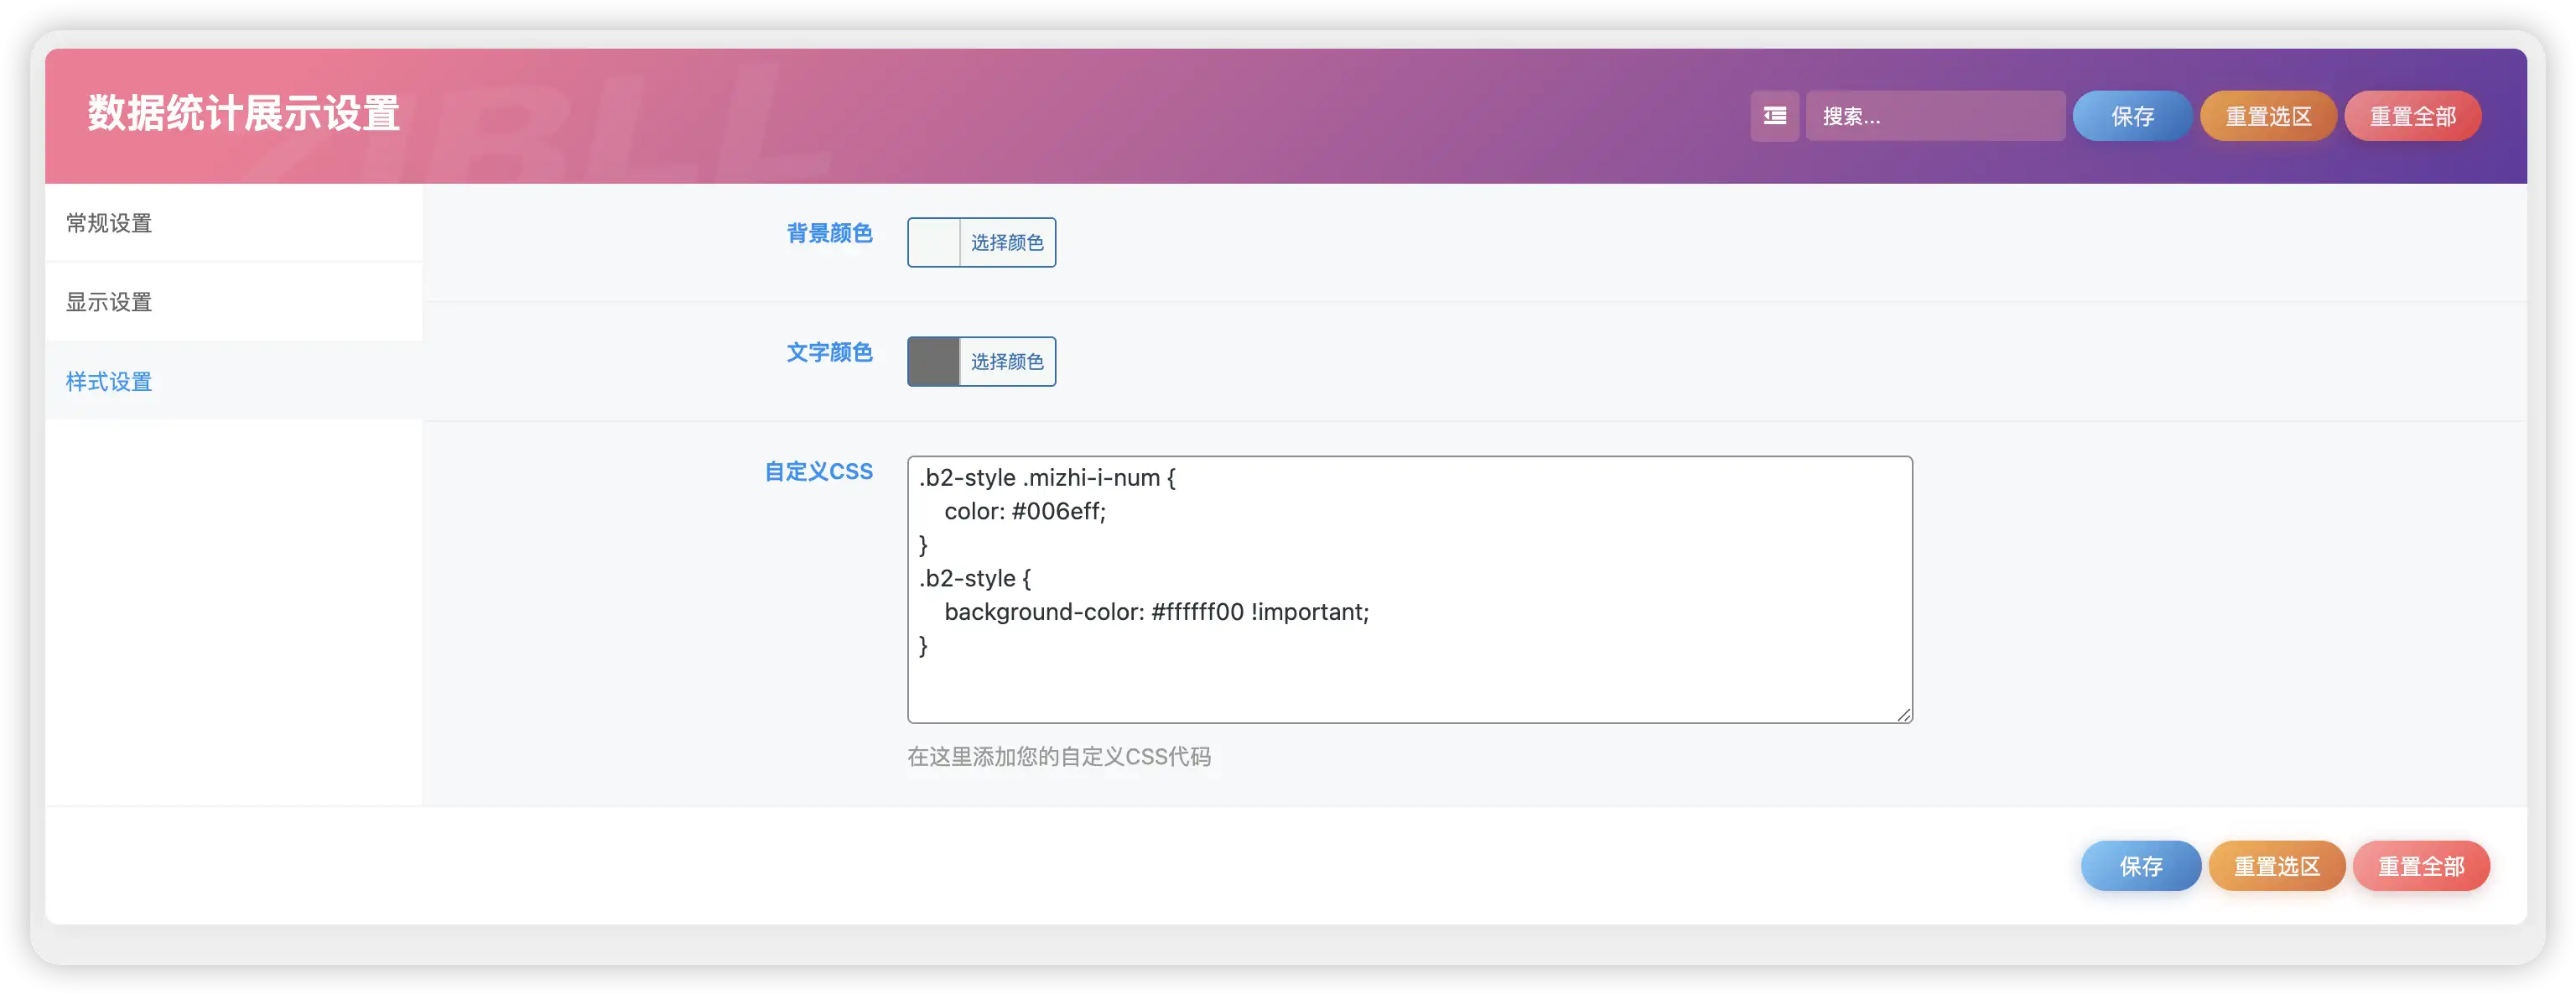Click 重置全部 button in the header
The width and height of the screenshot is (2576, 995).
[2412, 116]
